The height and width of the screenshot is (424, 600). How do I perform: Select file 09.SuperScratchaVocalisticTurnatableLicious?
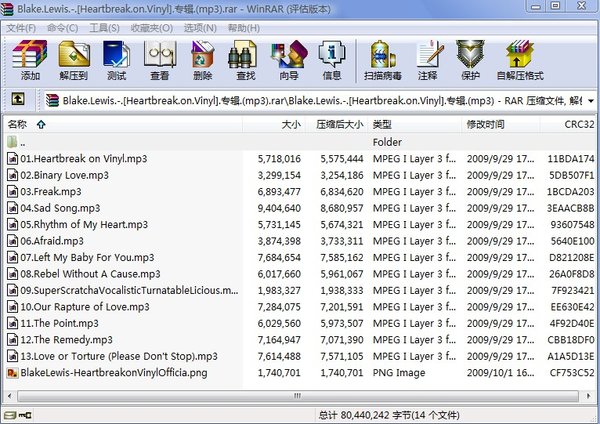(x=129, y=290)
